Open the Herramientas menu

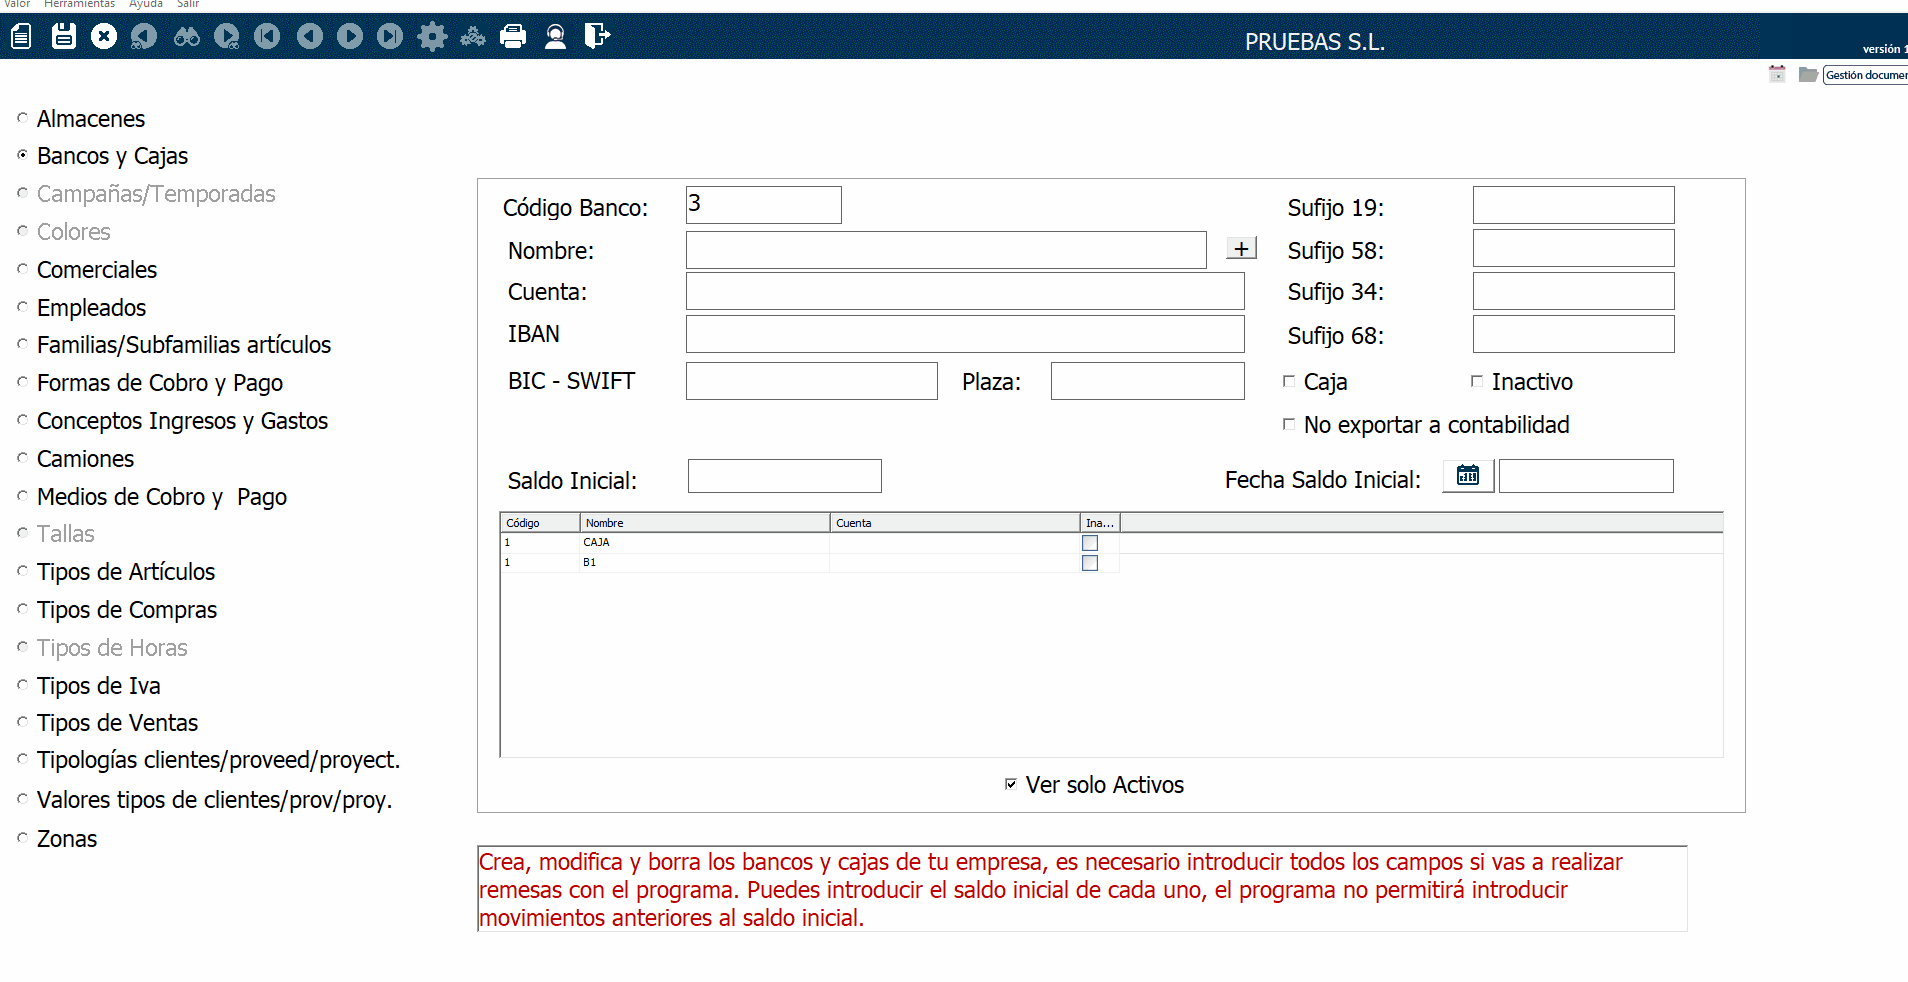79,4
